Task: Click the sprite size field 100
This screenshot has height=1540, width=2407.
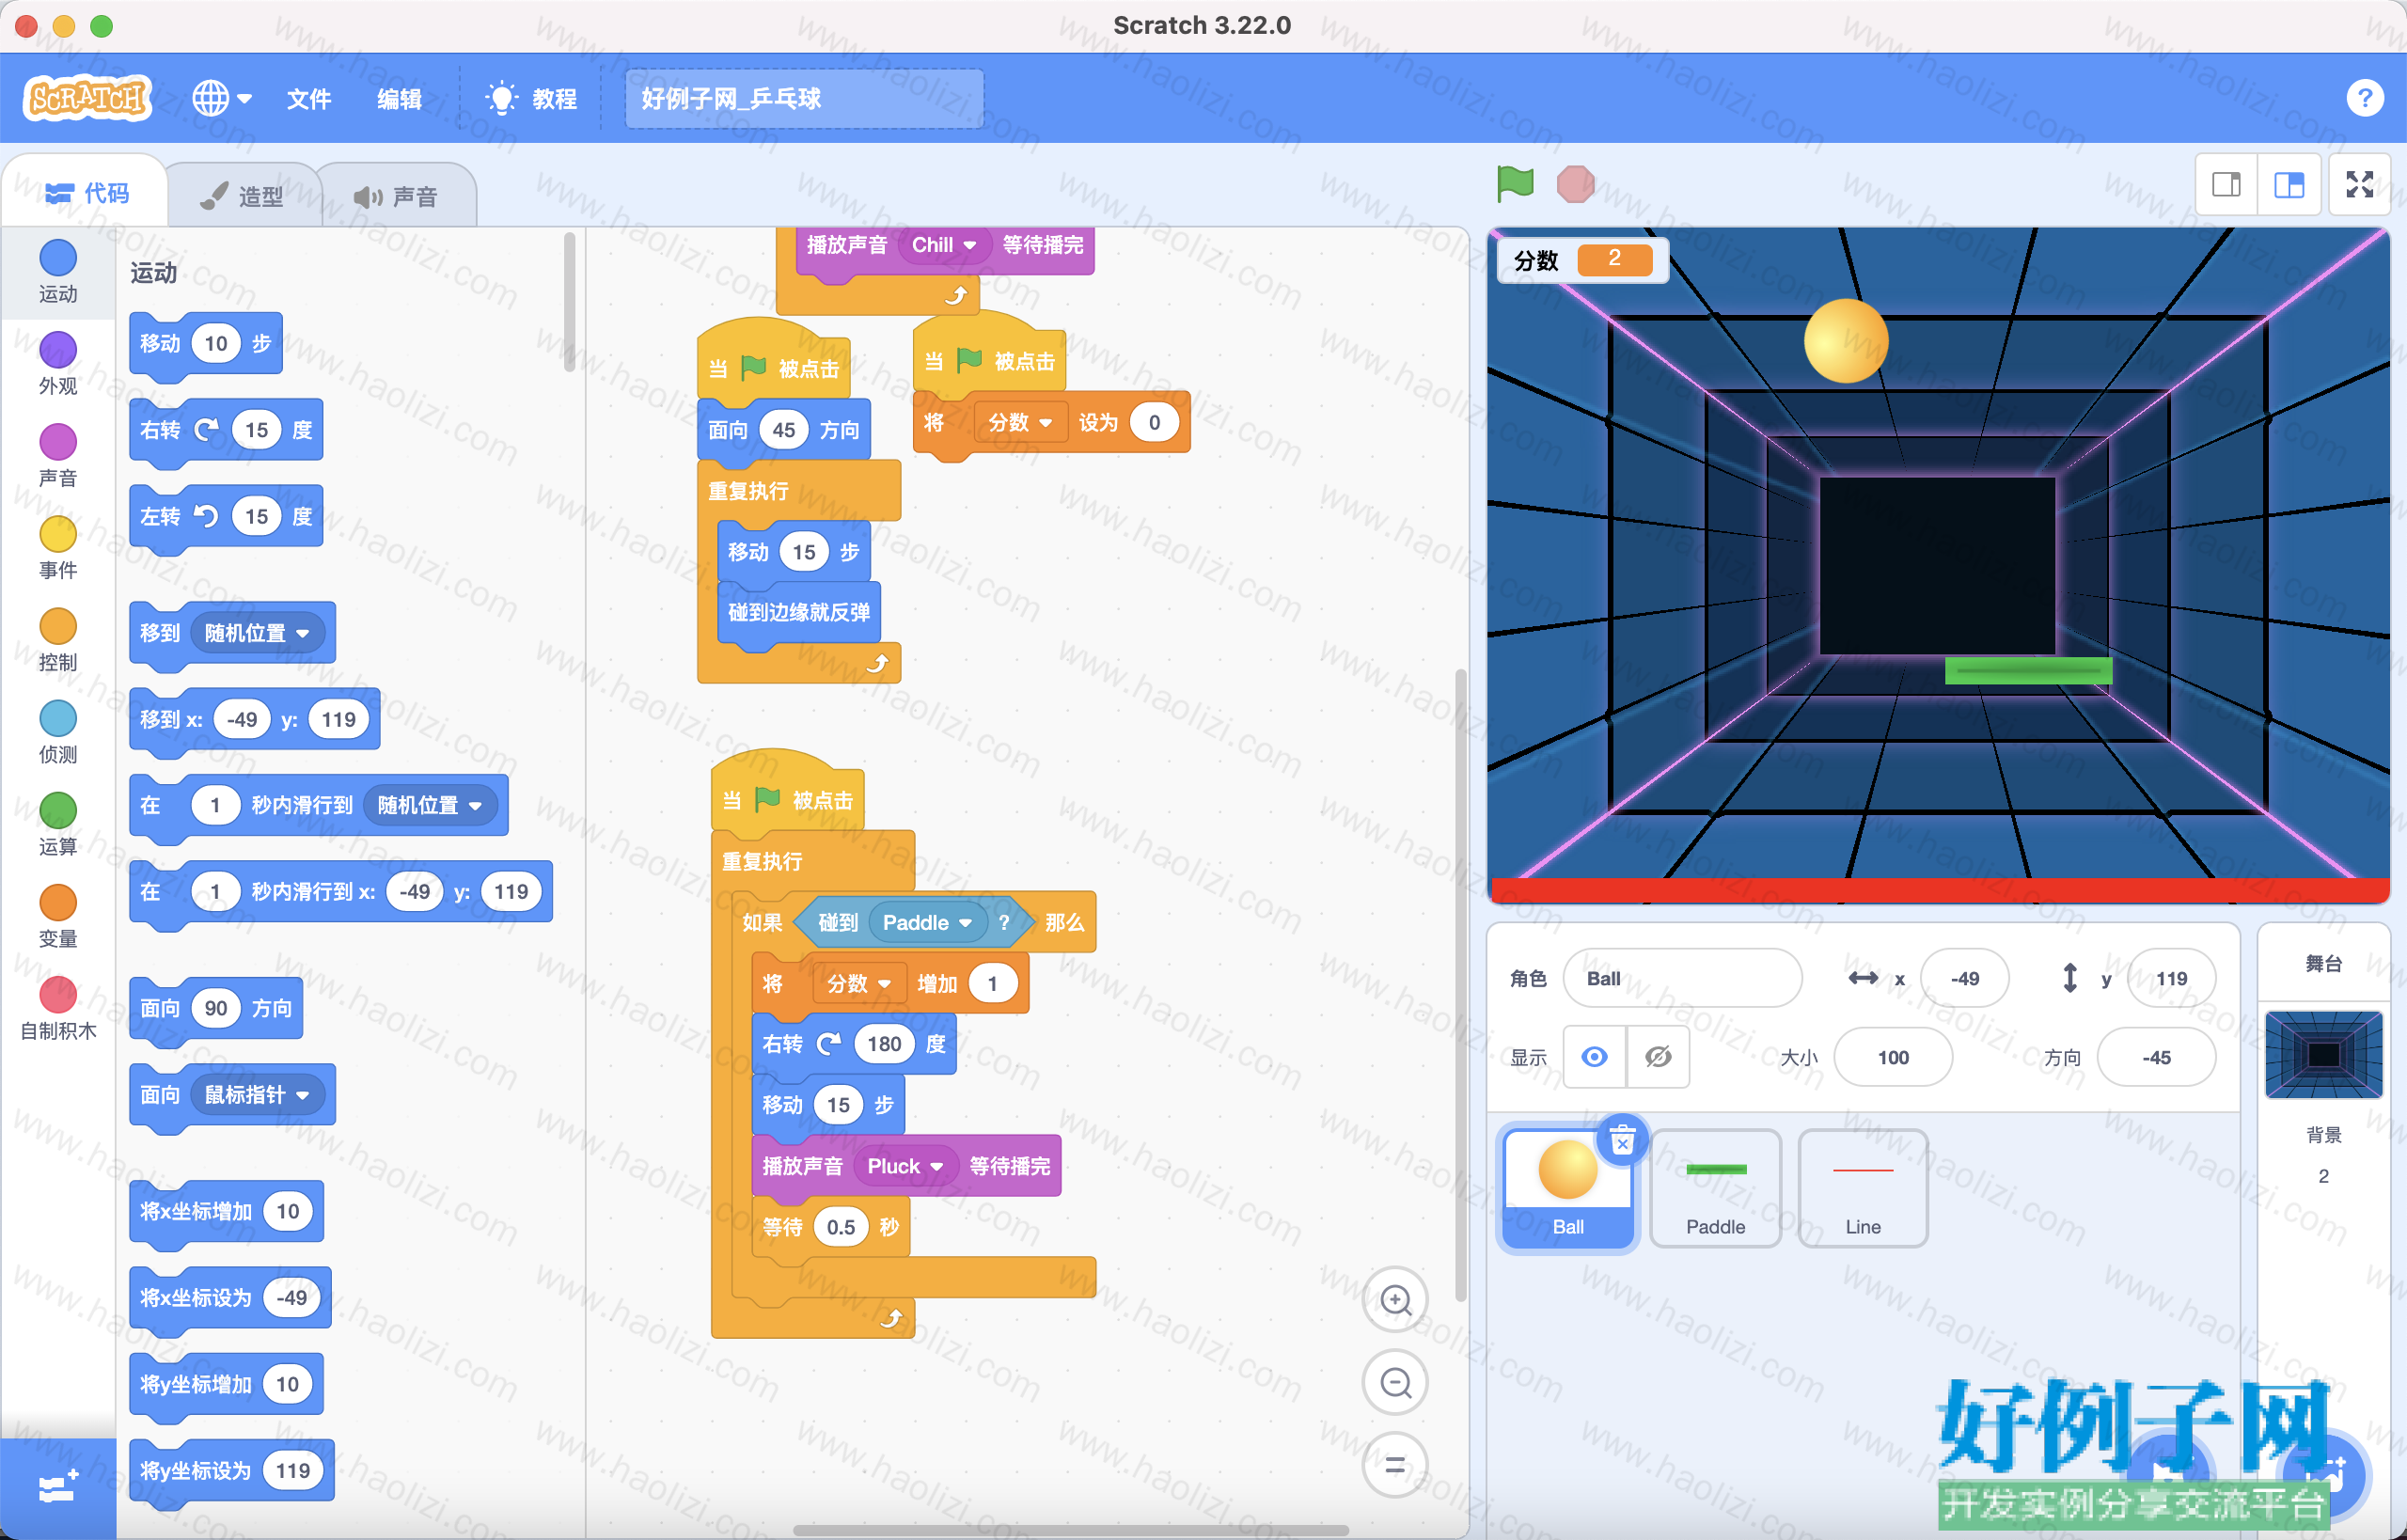Action: pos(1893,1057)
